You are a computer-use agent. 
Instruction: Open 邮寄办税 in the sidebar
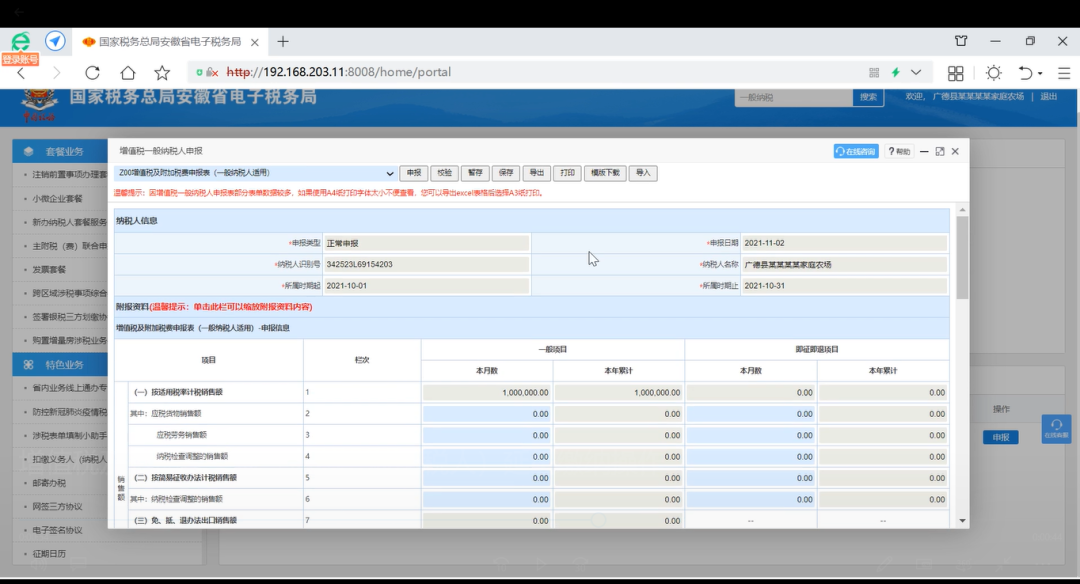coord(49,483)
